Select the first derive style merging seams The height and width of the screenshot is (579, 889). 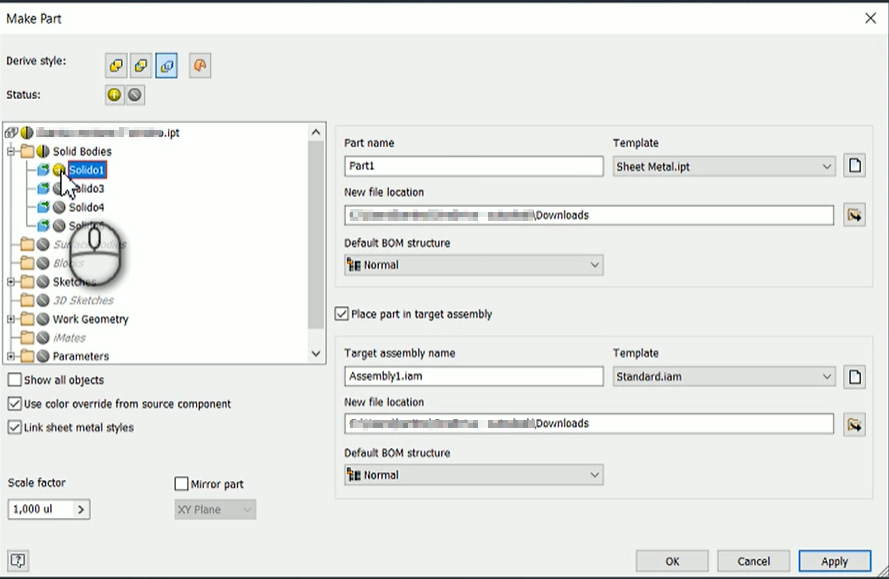tap(116, 65)
